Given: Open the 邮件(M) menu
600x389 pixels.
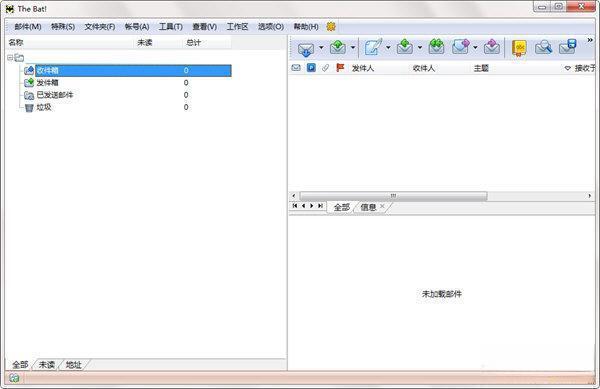Looking at the screenshot, I should [x=28, y=27].
